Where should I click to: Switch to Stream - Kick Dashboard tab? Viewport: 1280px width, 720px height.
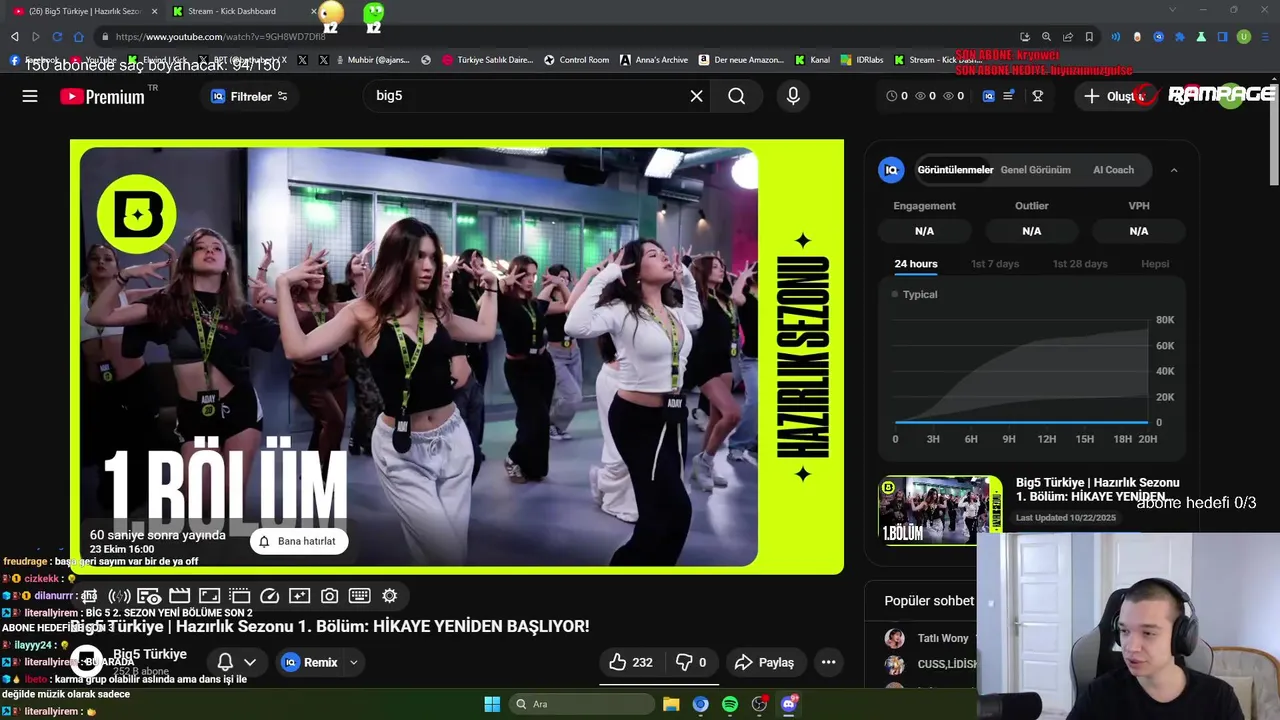click(x=240, y=11)
